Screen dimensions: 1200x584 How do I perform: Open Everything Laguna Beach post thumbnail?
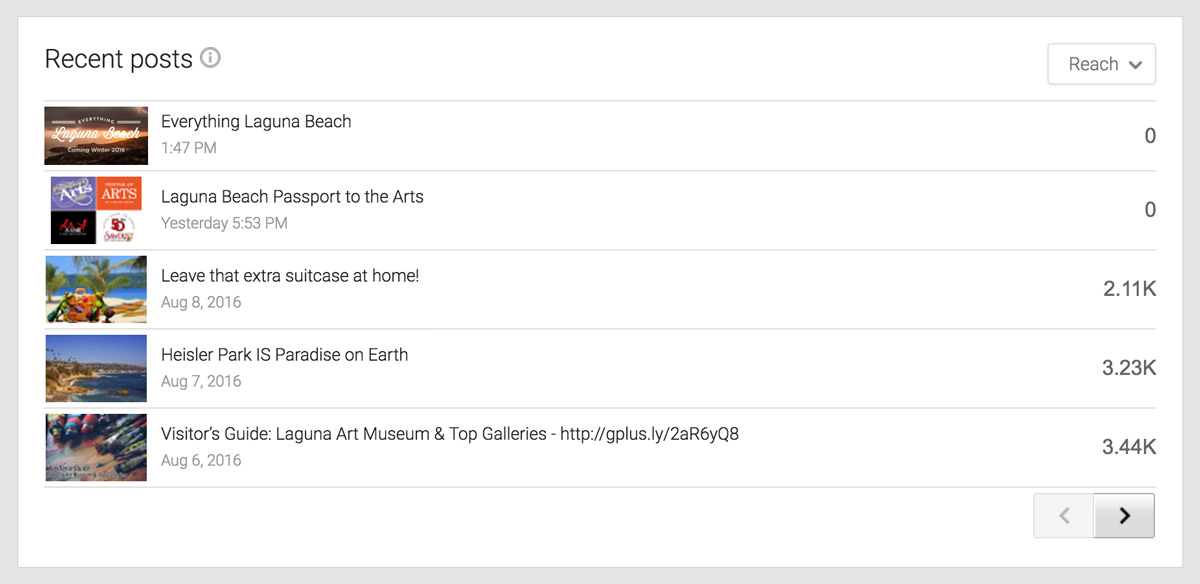(96, 135)
